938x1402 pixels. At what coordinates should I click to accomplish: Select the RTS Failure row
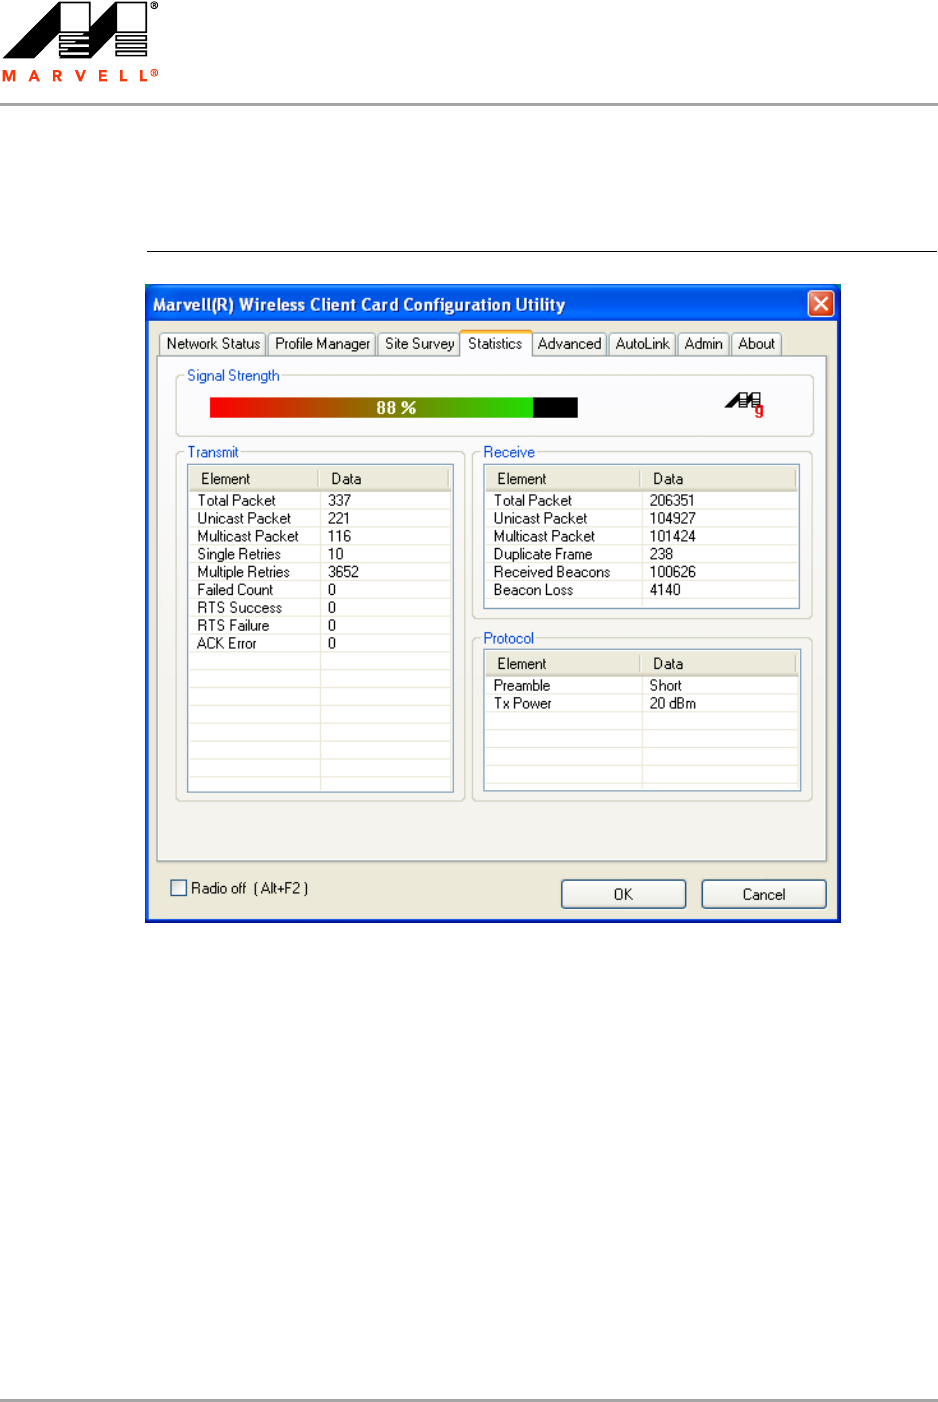point(320,626)
